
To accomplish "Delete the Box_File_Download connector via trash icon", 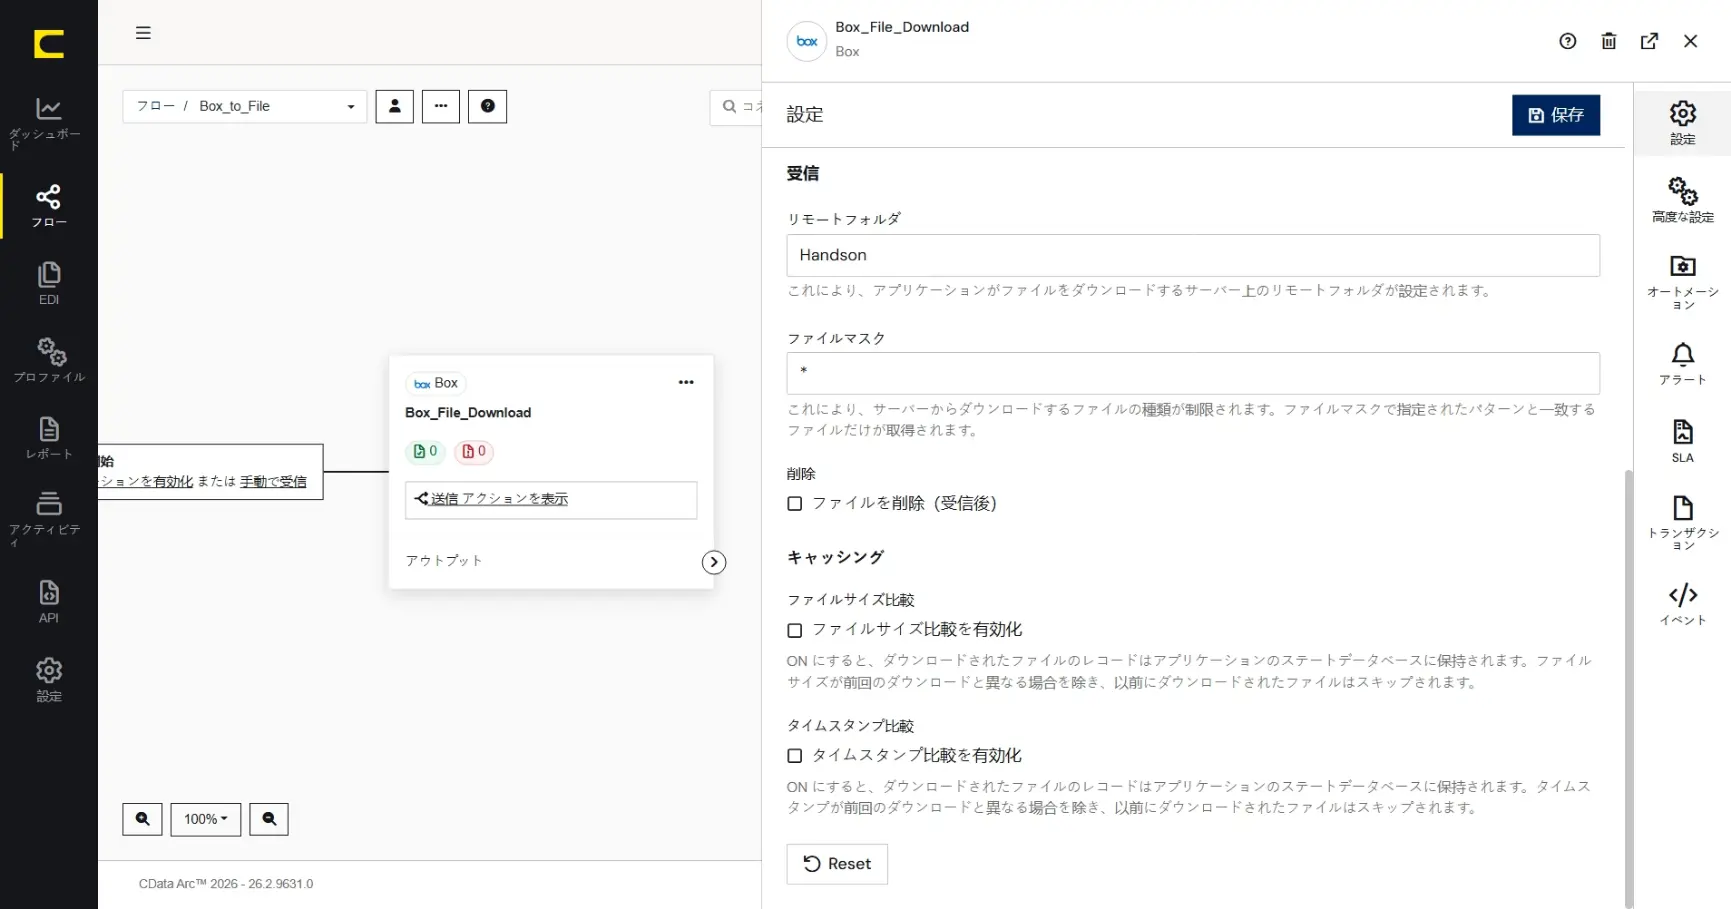I will pyautogui.click(x=1609, y=41).
